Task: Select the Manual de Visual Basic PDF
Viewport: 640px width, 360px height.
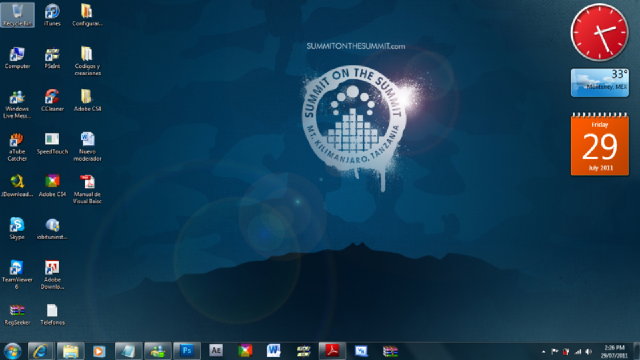Action: point(87,189)
